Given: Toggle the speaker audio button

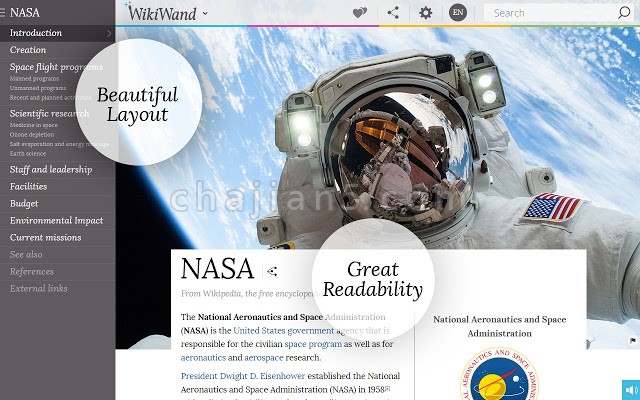Looking at the screenshot, I should click(x=631, y=390).
